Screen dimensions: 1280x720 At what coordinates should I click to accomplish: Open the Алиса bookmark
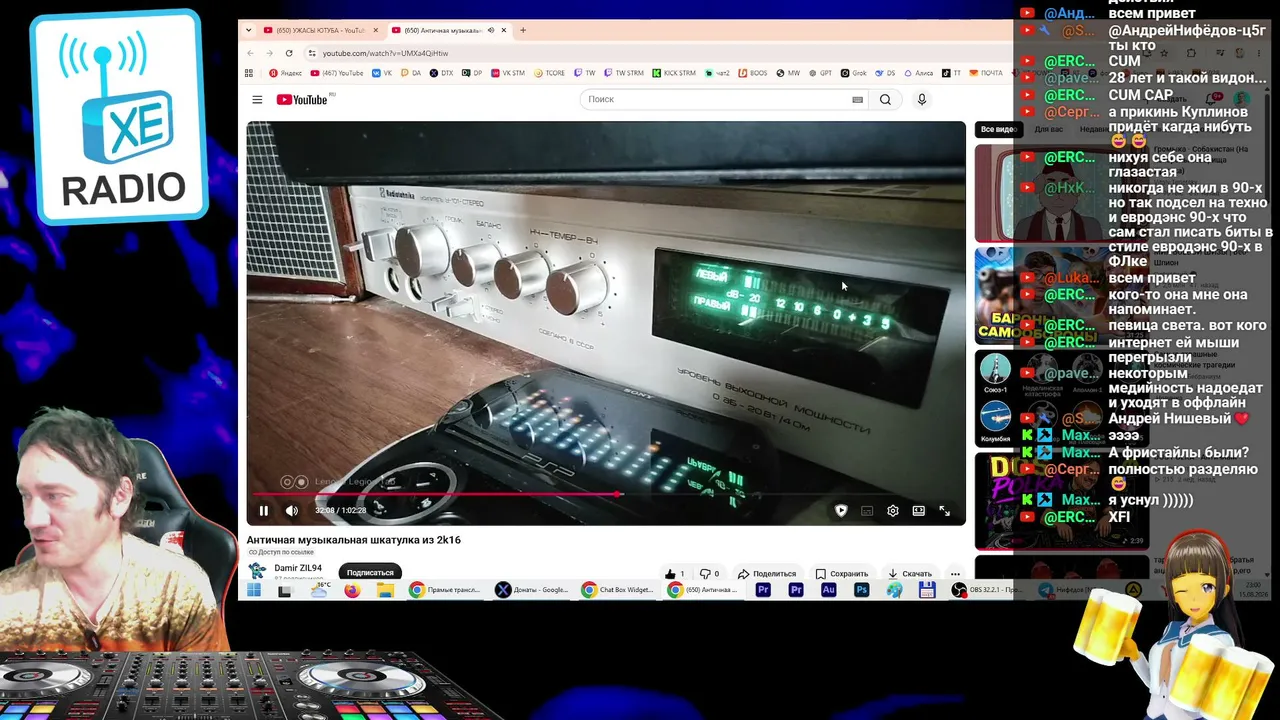[x=919, y=73]
